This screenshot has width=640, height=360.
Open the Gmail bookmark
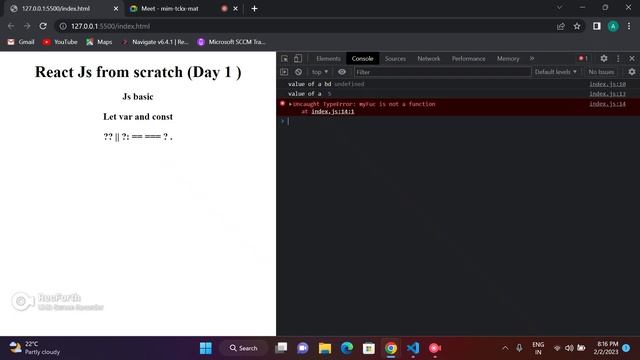tap(21, 42)
